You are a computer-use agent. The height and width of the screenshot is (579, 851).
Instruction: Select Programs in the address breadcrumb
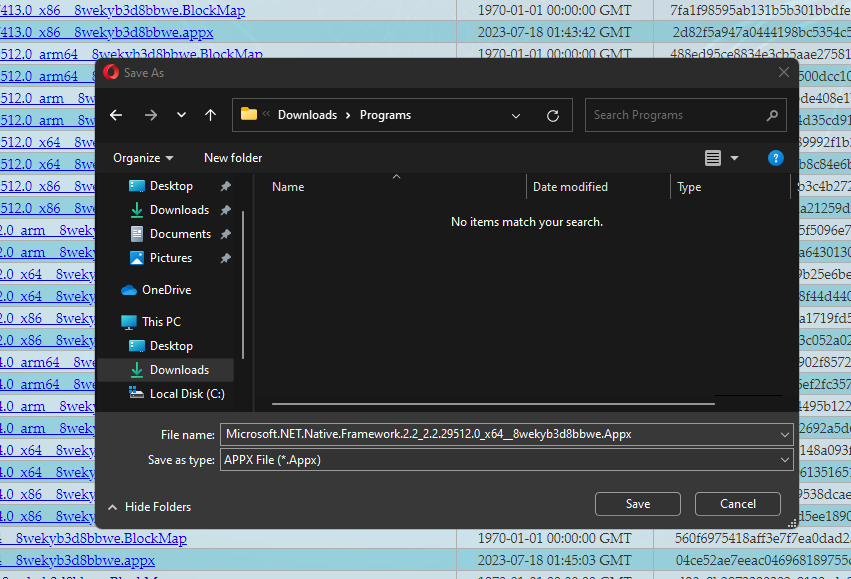coord(385,115)
